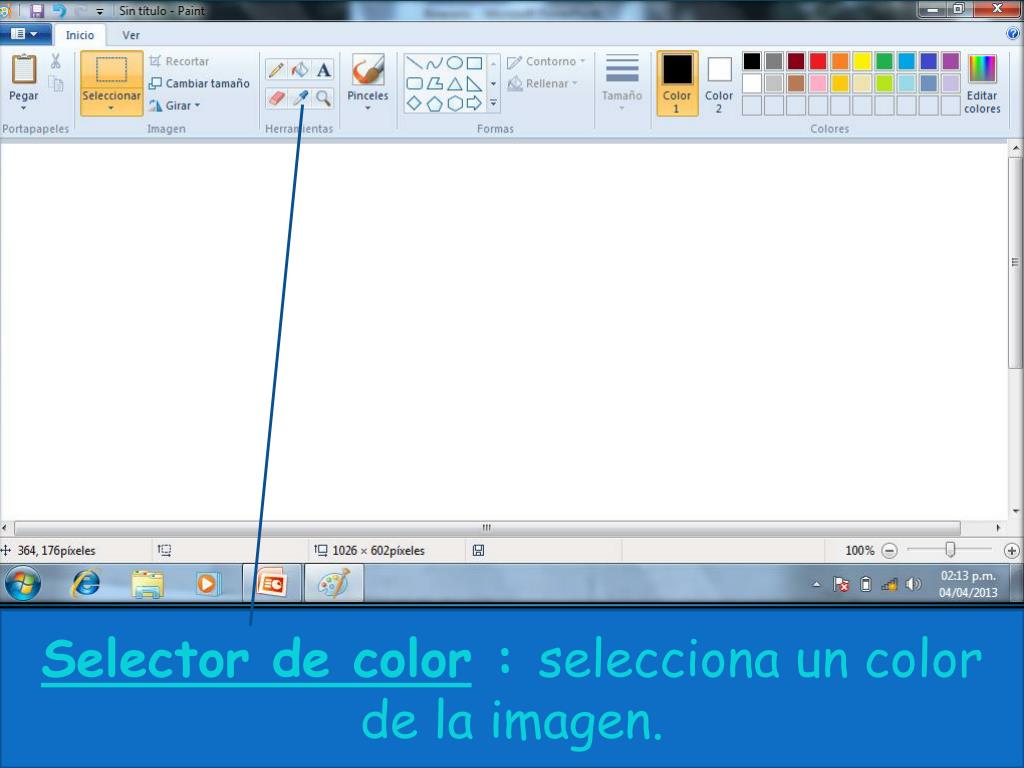The width and height of the screenshot is (1024, 768).
Task: Open Internet Explorer from the taskbar
Action: click(x=86, y=583)
